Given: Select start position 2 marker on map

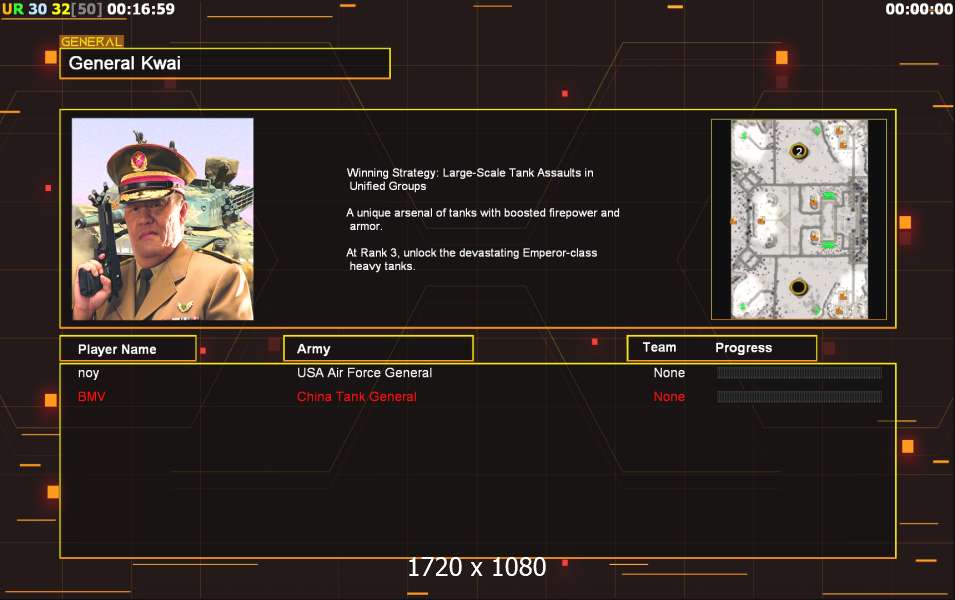Looking at the screenshot, I should pyautogui.click(x=798, y=152).
